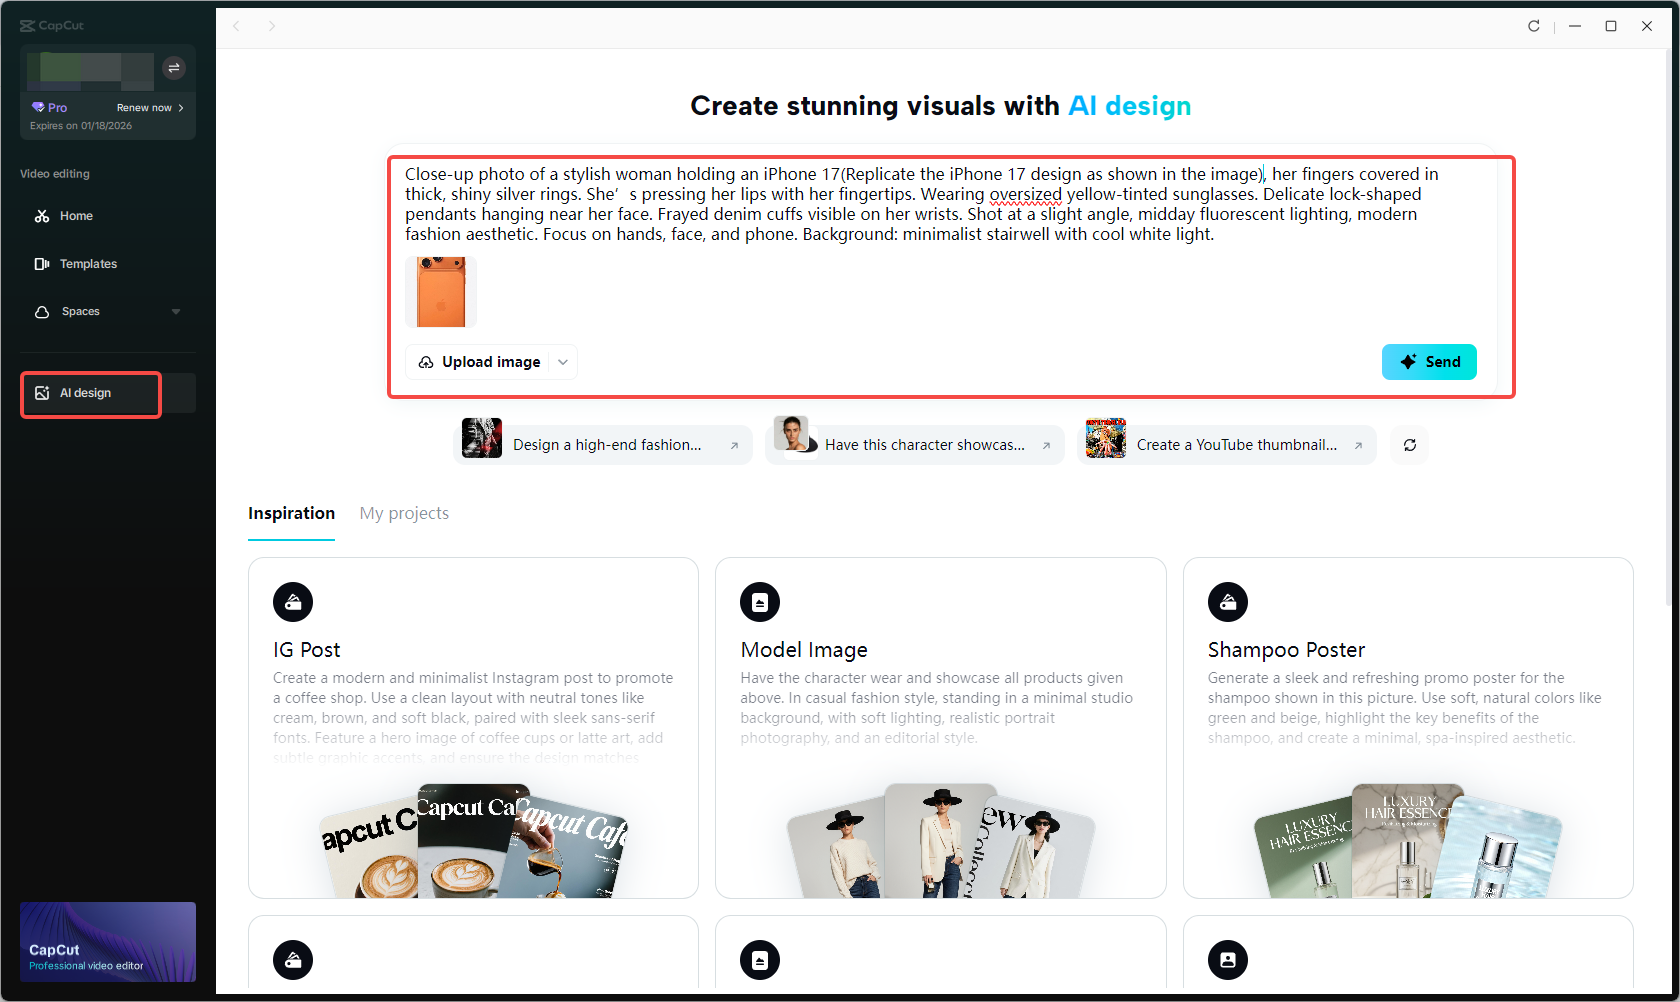Open Home in the Video editing sidebar

pos(74,215)
